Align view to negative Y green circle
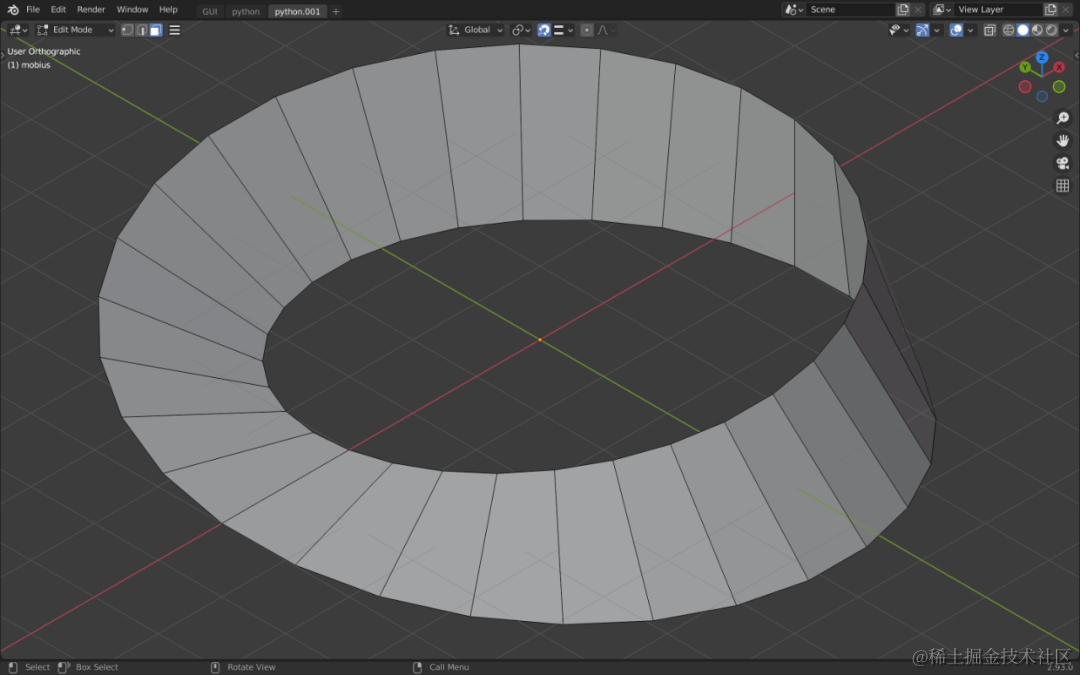Viewport: 1080px width, 675px height. 1059,87
